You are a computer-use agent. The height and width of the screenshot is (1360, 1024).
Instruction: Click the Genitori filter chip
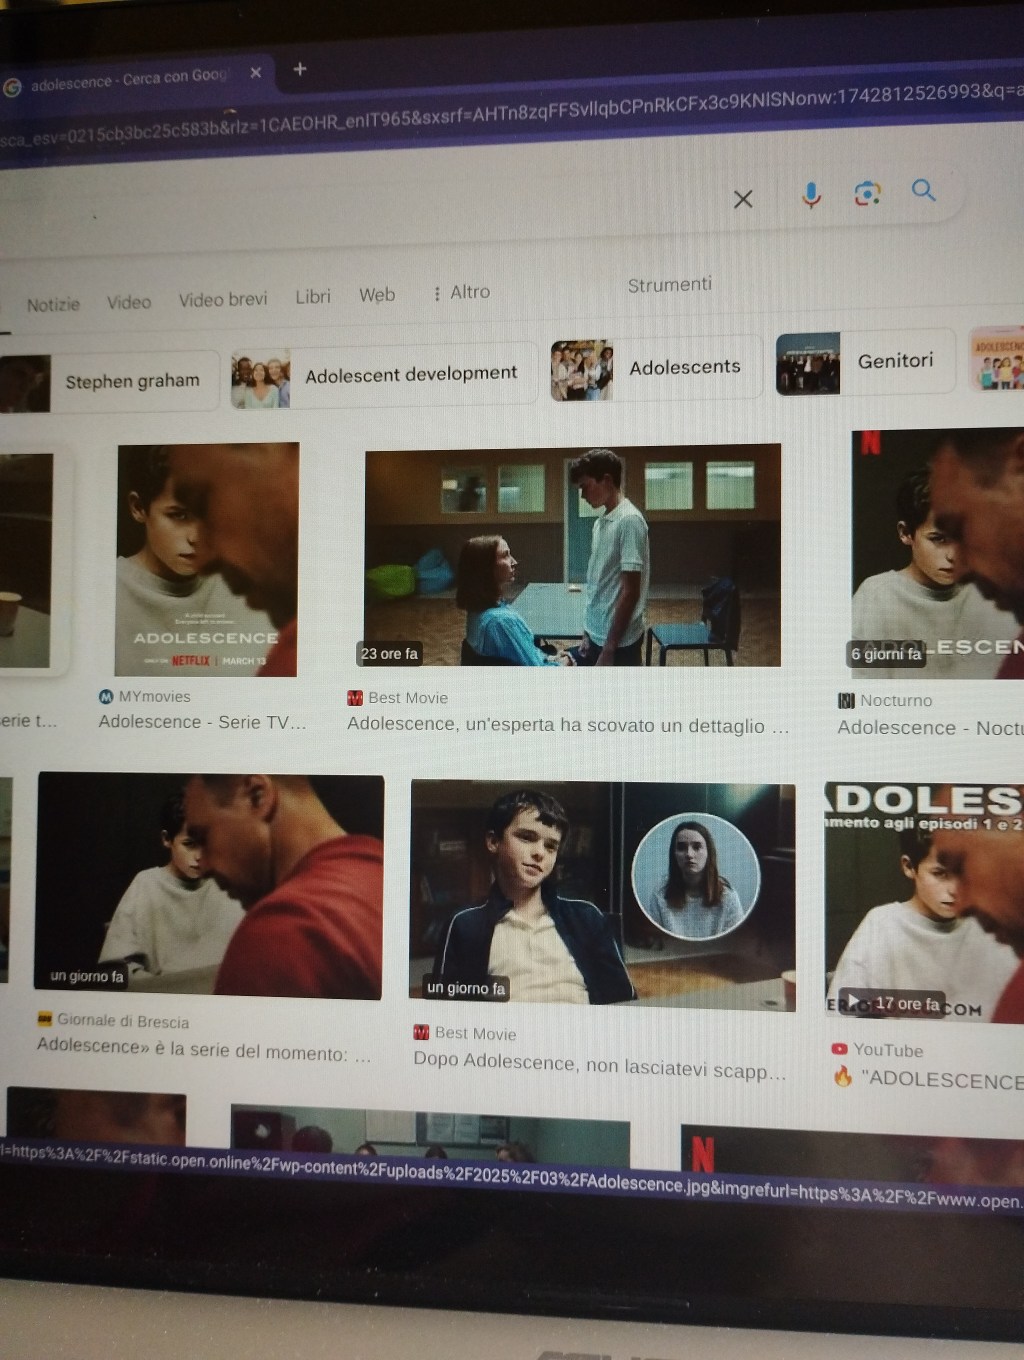(895, 361)
